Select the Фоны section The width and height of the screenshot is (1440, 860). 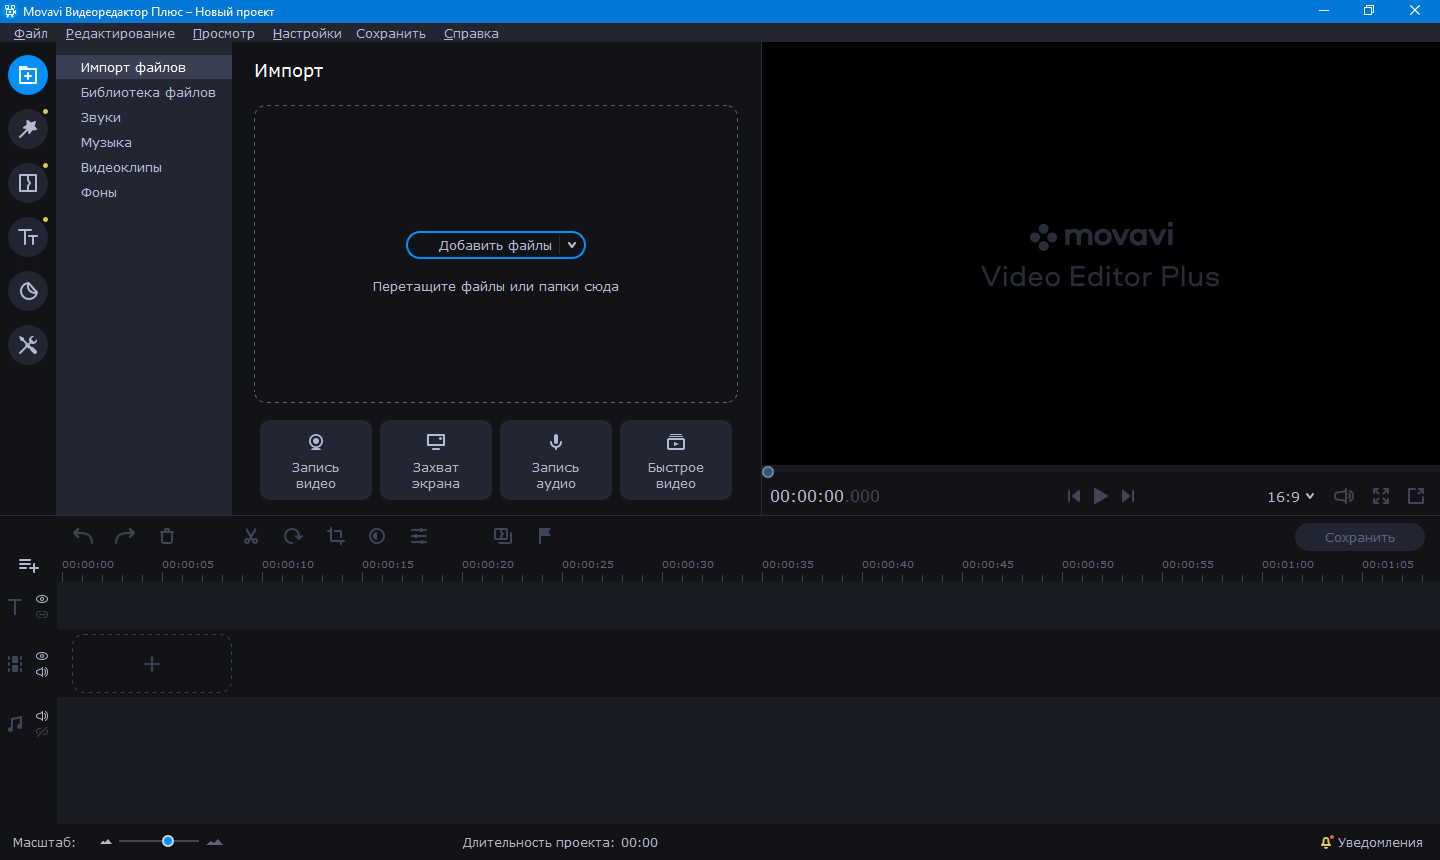[144, 192]
